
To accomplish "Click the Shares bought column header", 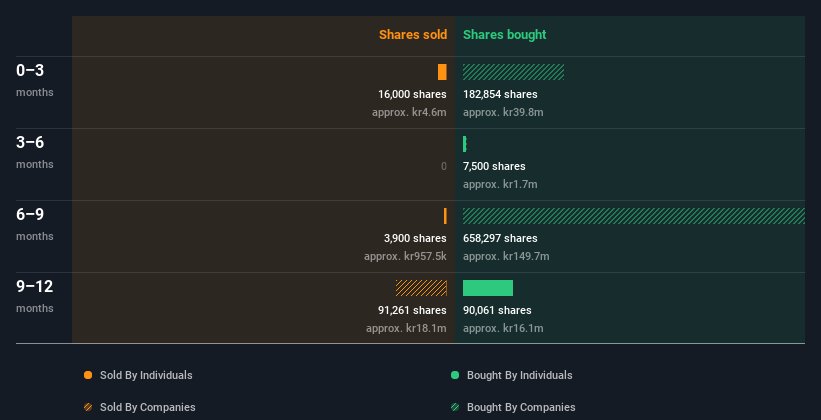I will click(x=504, y=35).
